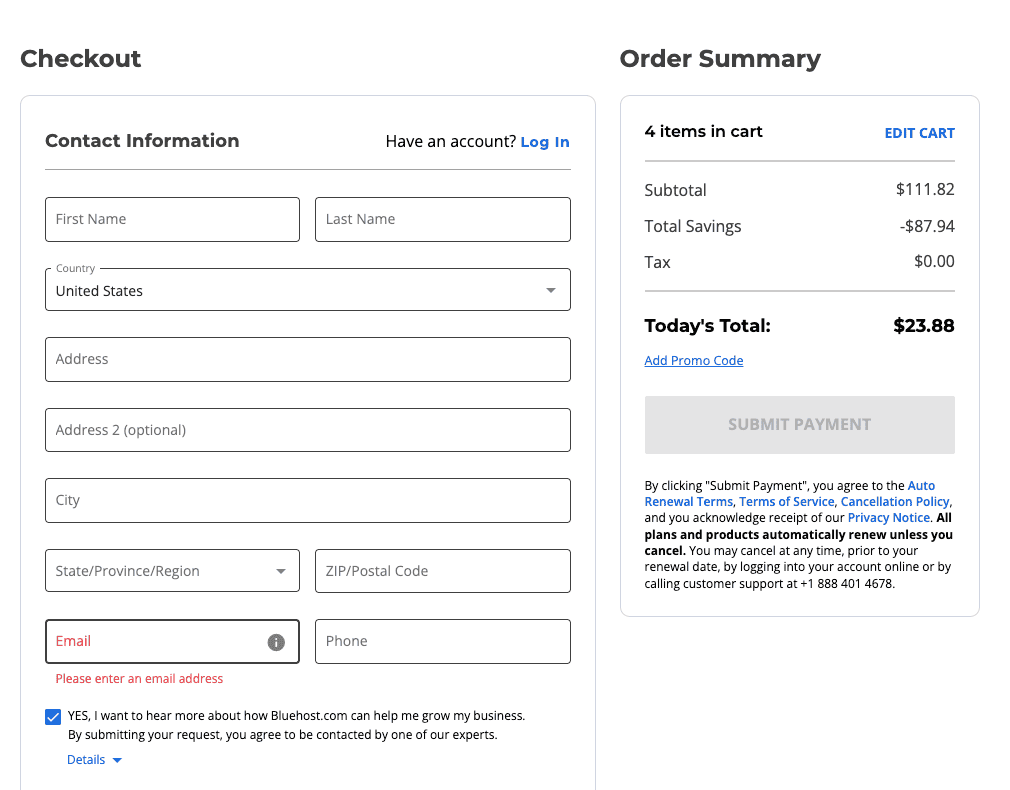The width and height of the screenshot is (1010, 790).
Task: Click the Address 2 optional field
Action: [x=307, y=430]
